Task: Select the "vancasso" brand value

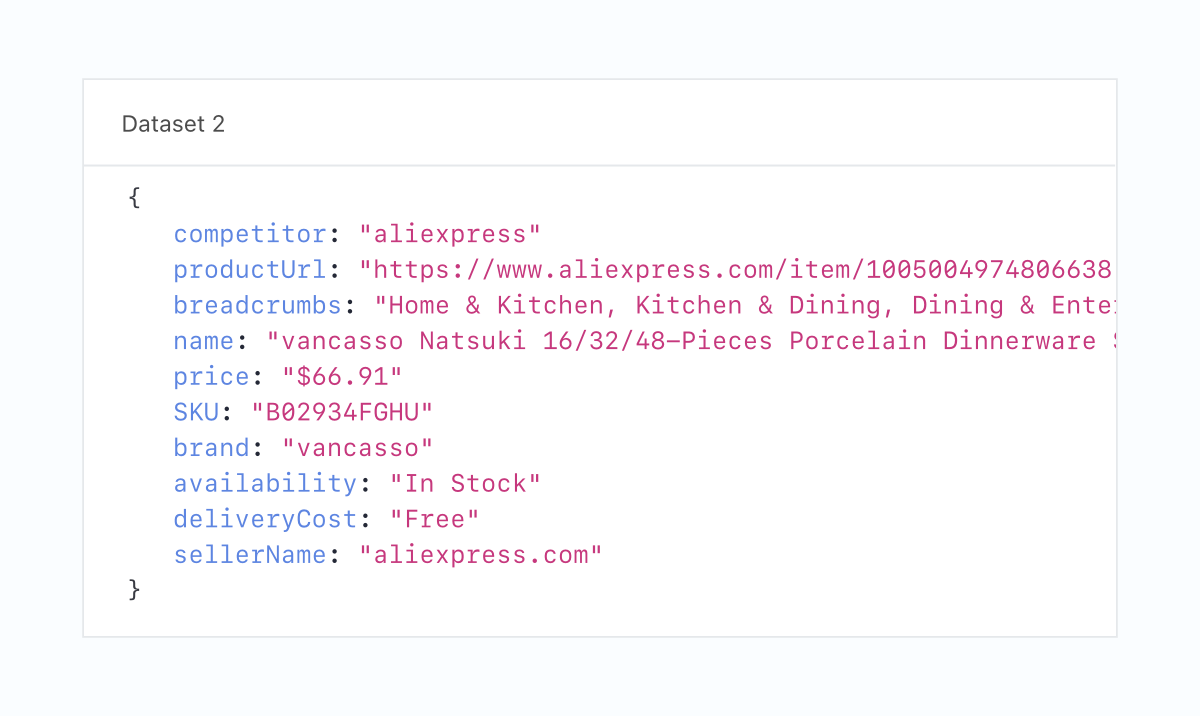Action: [x=358, y=448]
